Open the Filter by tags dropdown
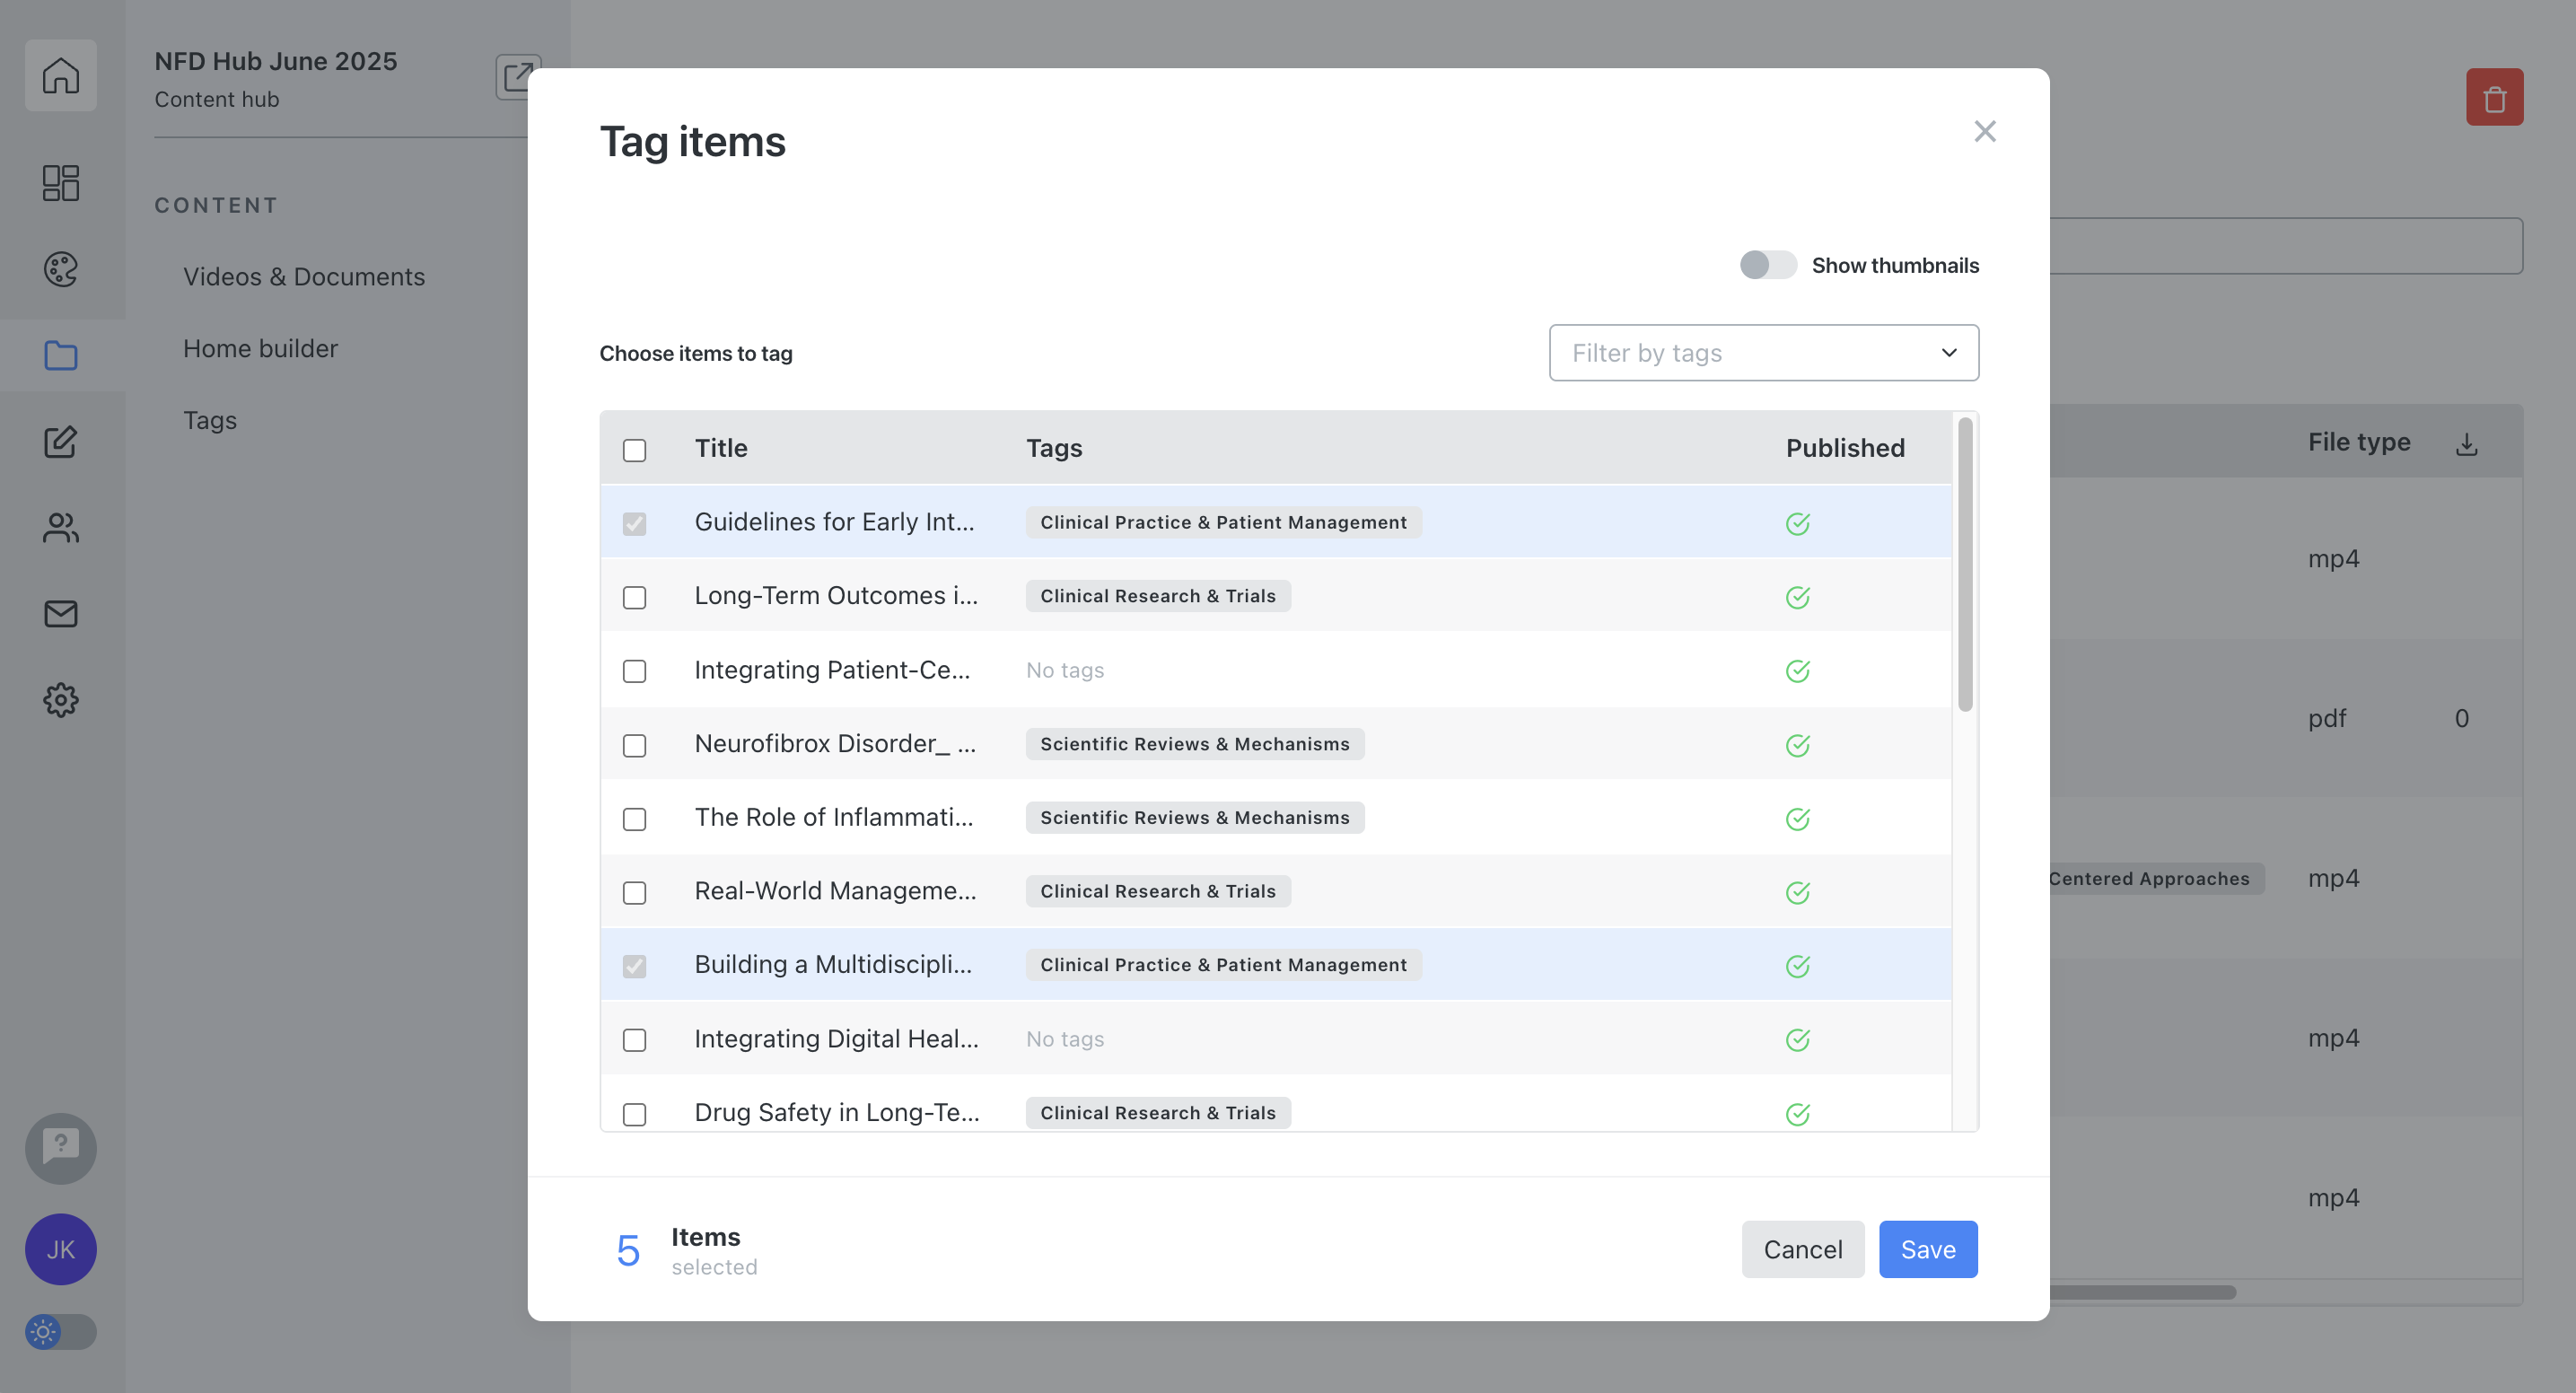 point(1763,352)
